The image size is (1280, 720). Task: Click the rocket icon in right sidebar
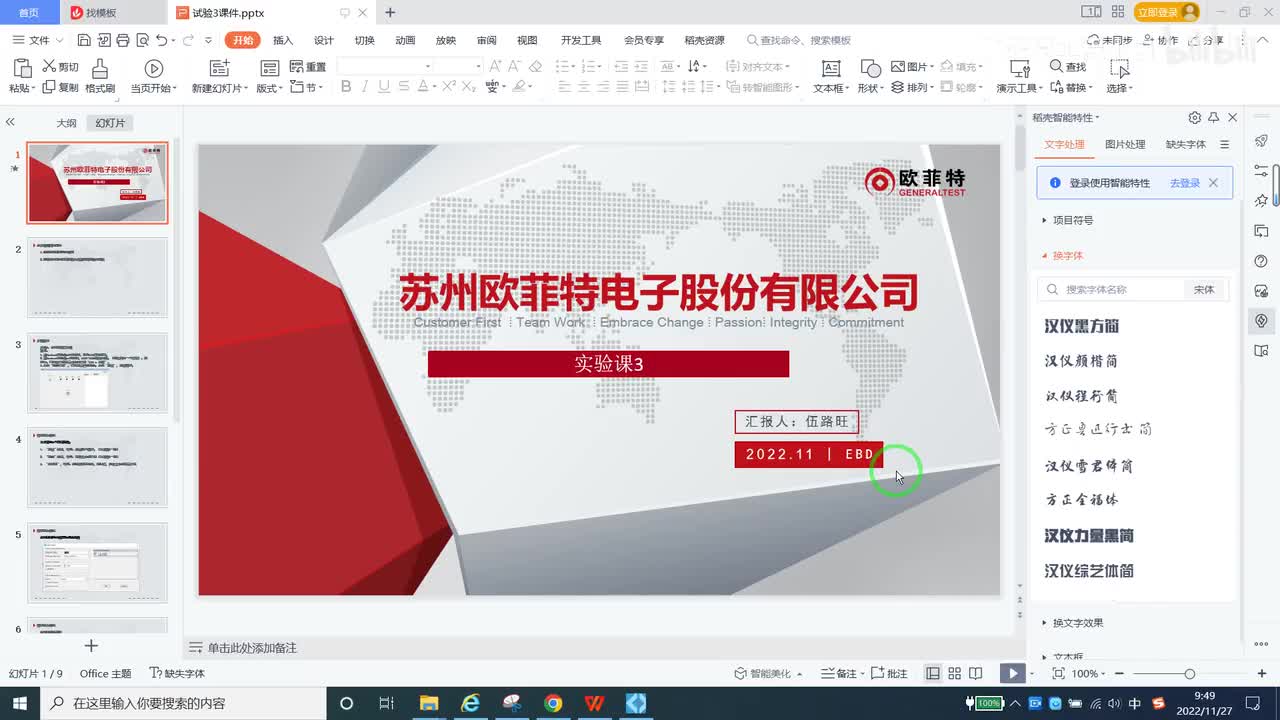(x=1261, y=141)
